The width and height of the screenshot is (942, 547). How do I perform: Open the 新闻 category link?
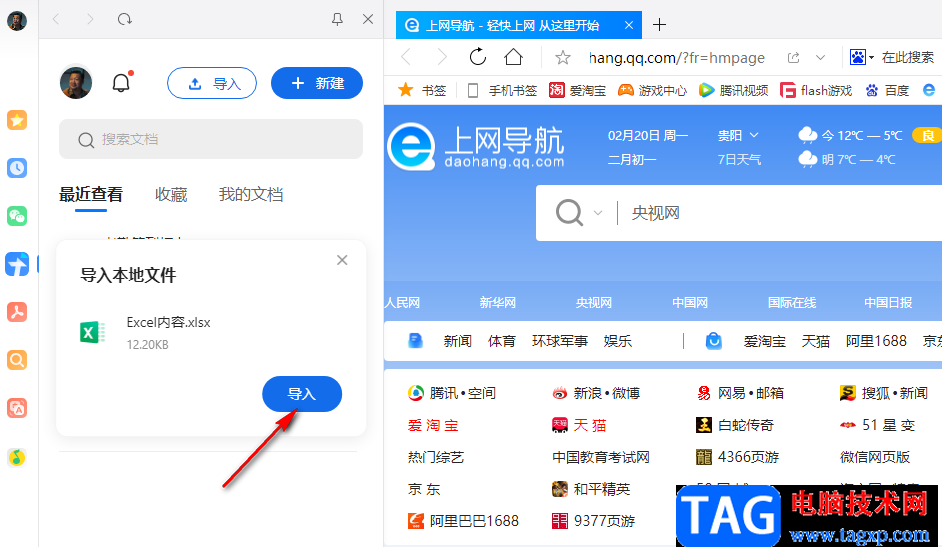coord(457,341)
